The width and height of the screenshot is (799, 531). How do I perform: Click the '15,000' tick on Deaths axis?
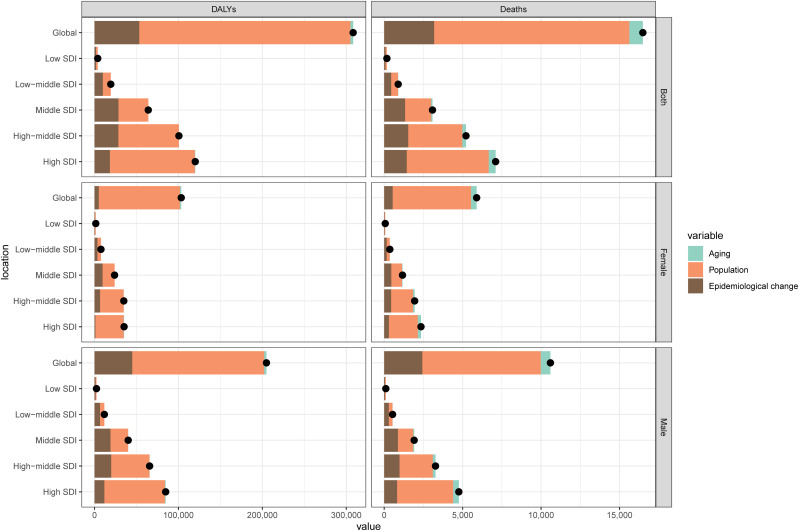pyautogui.click(x=619, y=515)
